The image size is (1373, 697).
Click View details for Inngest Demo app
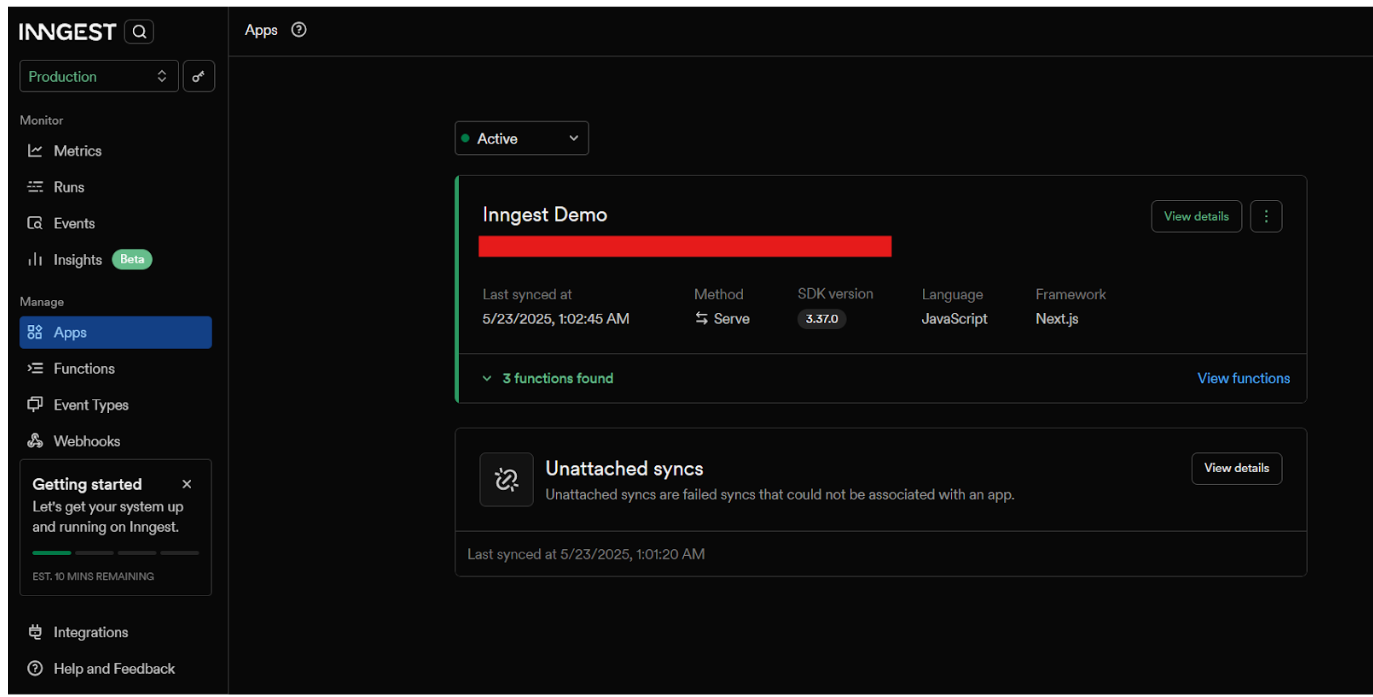(x=1196, y=216)
